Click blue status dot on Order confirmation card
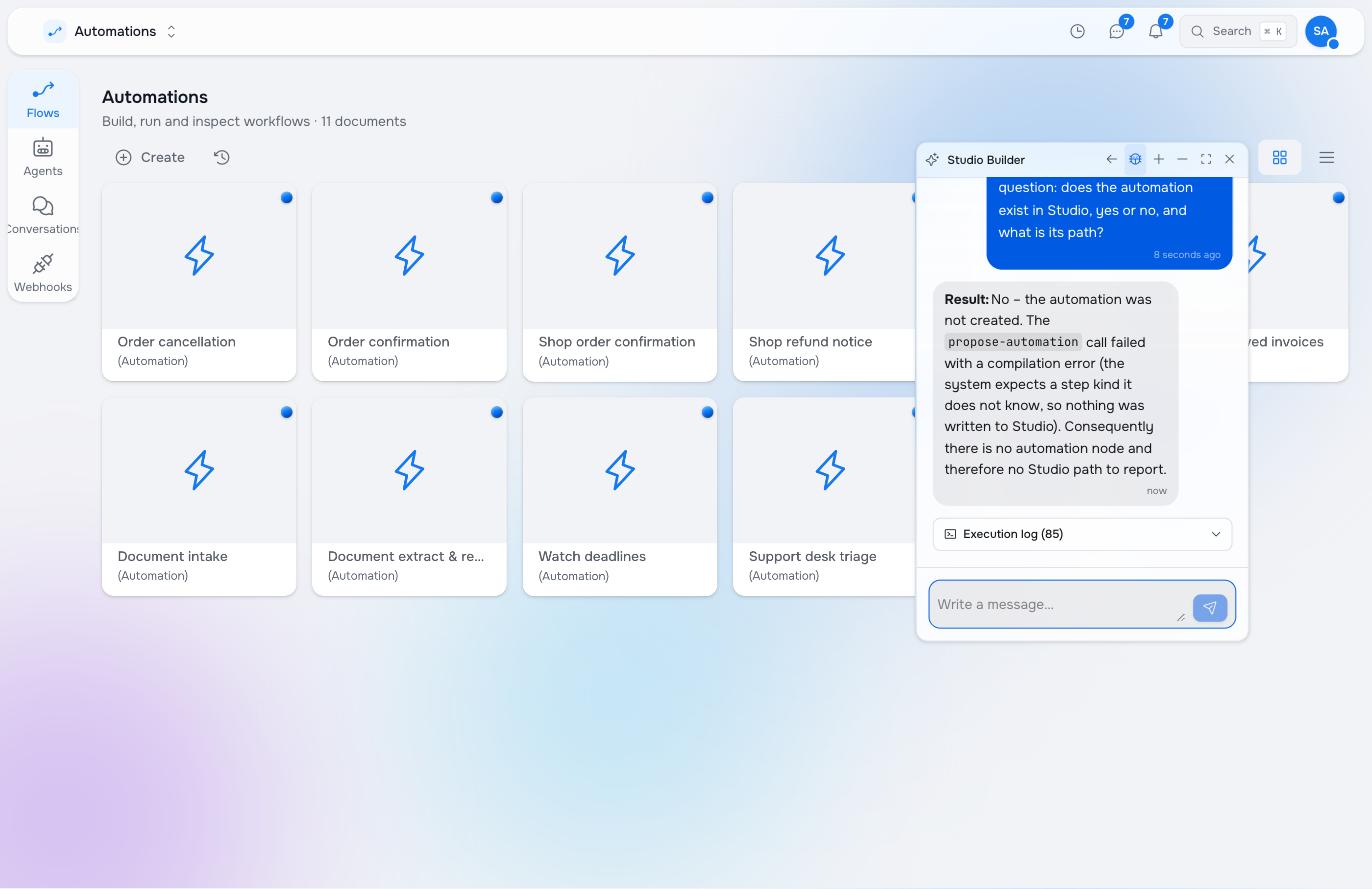1372x889 pixels. tap(497, 198)
